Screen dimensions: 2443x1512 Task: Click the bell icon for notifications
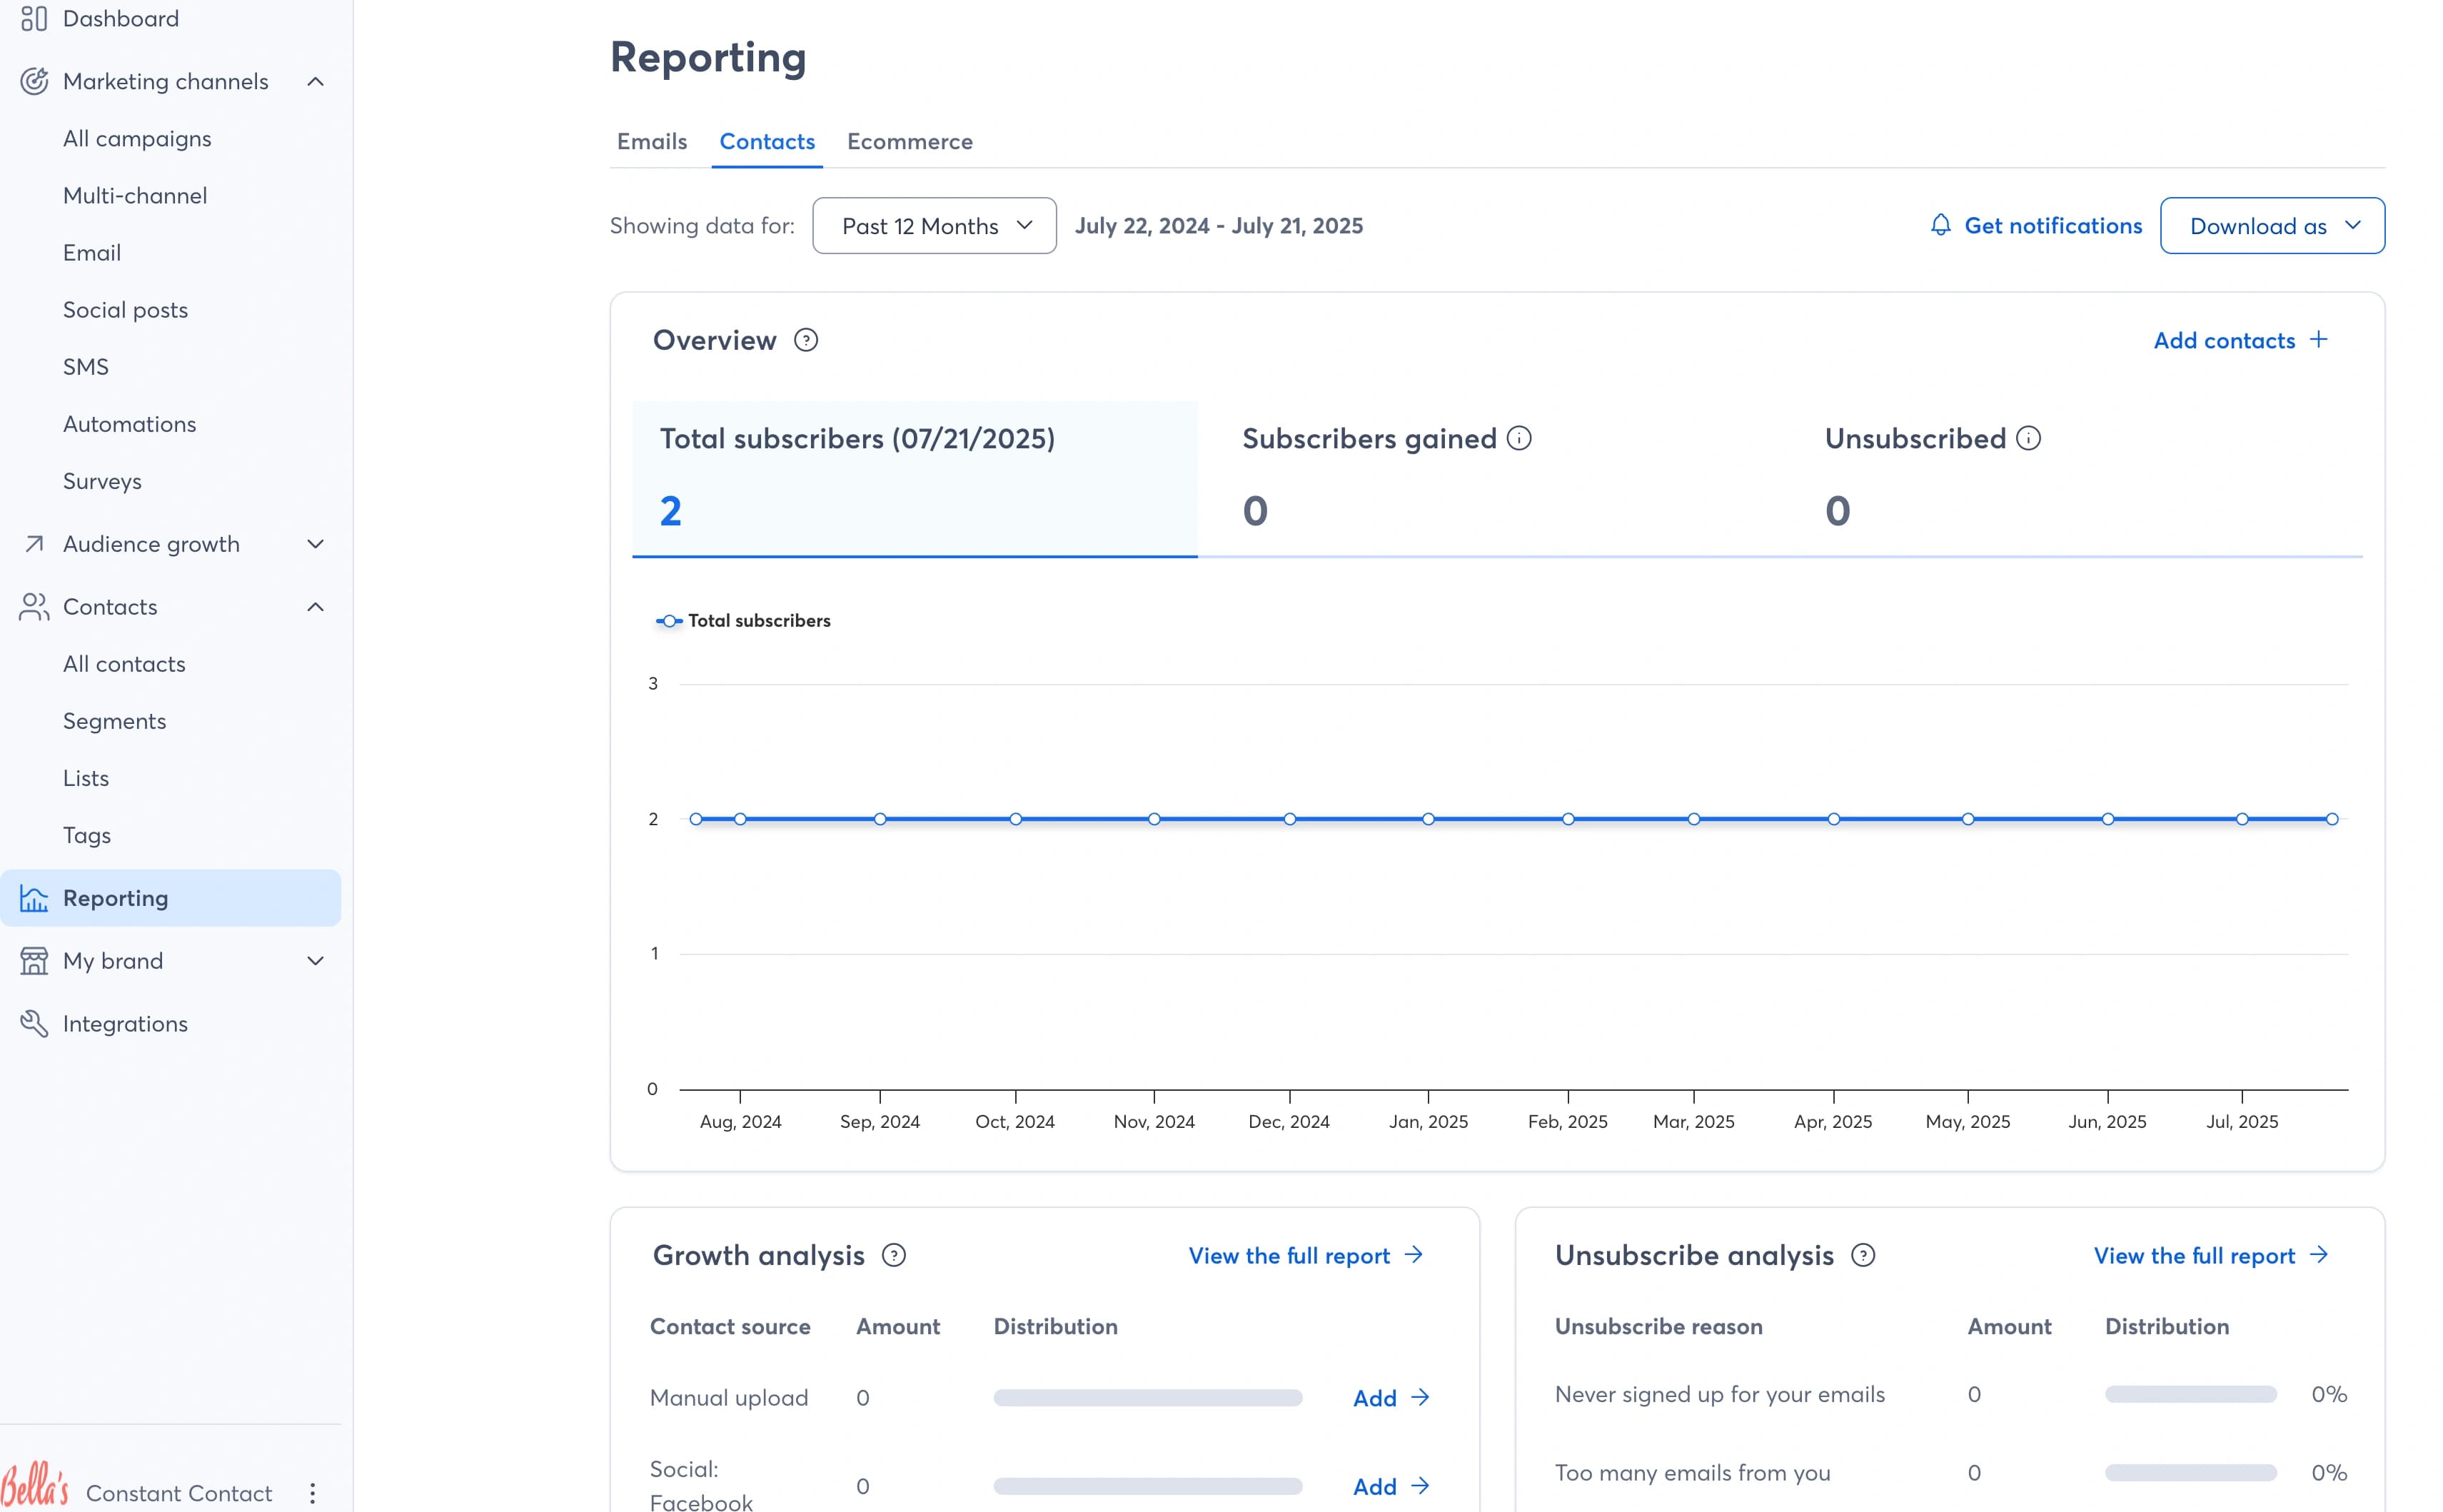click(1940, 225)
